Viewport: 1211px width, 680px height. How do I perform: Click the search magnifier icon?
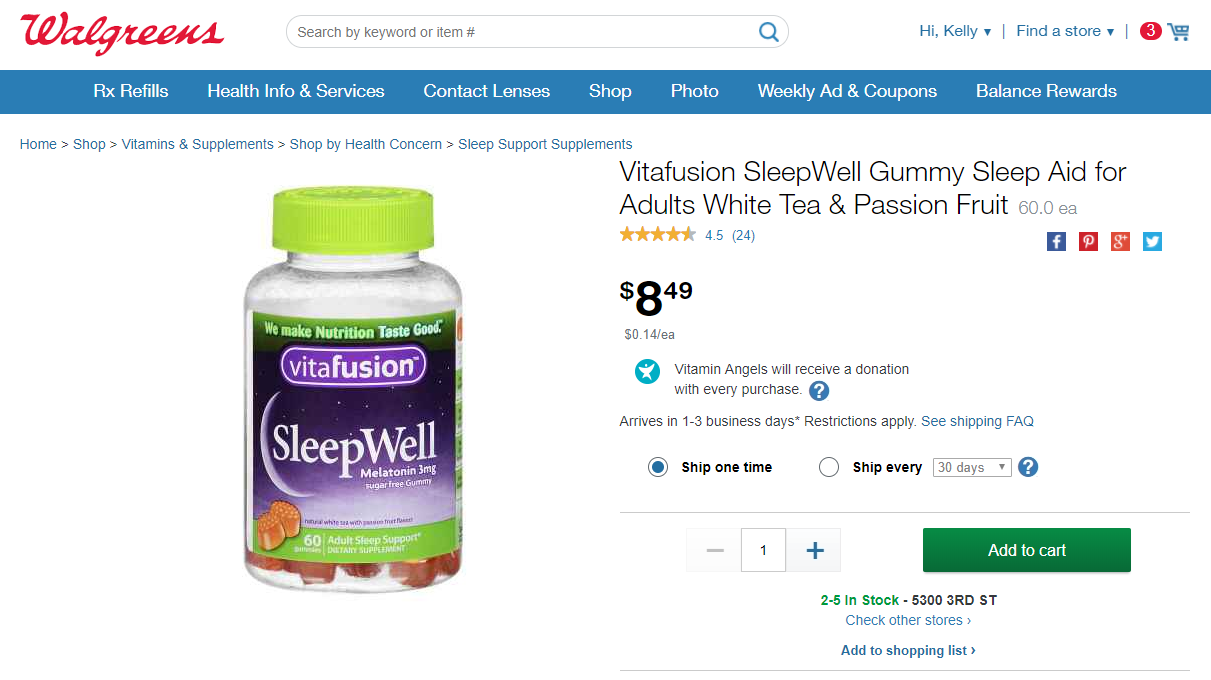point(768,32)
